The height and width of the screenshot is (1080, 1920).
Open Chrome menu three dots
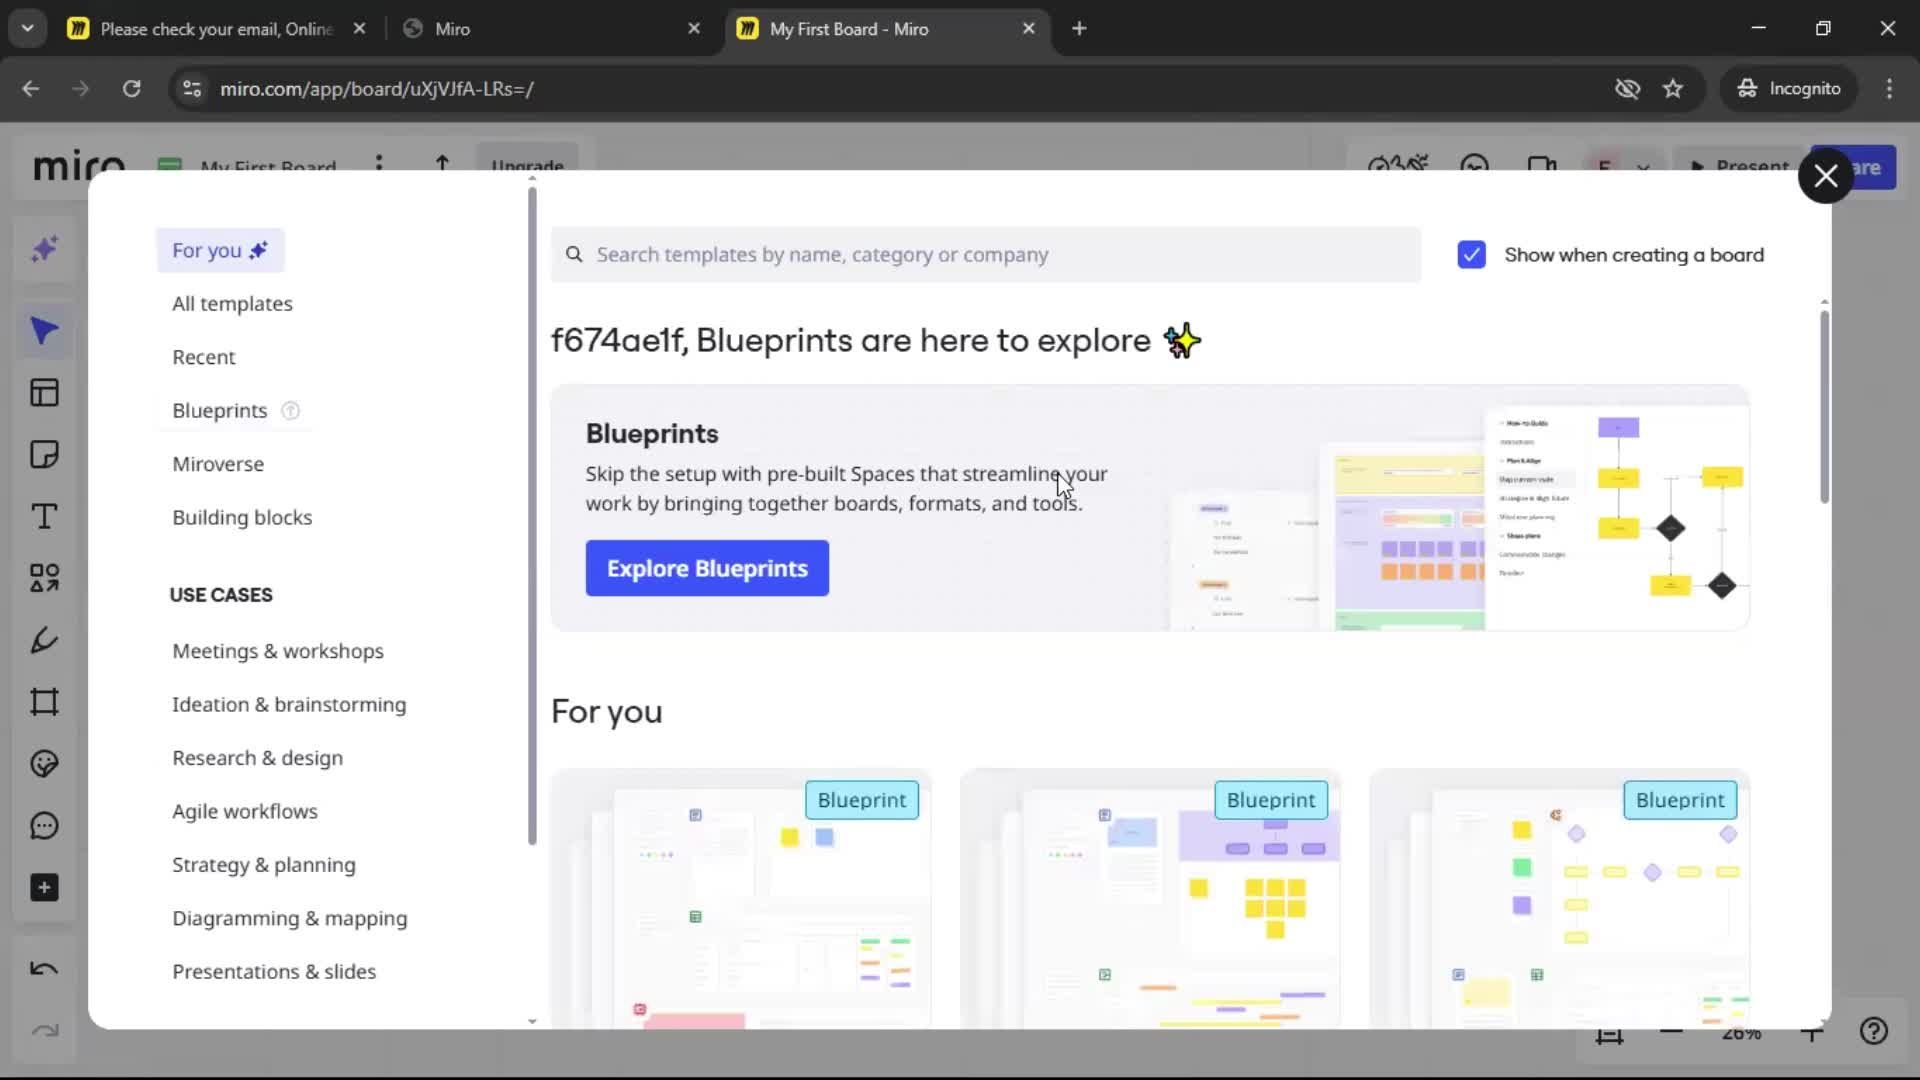point(1889,89)
